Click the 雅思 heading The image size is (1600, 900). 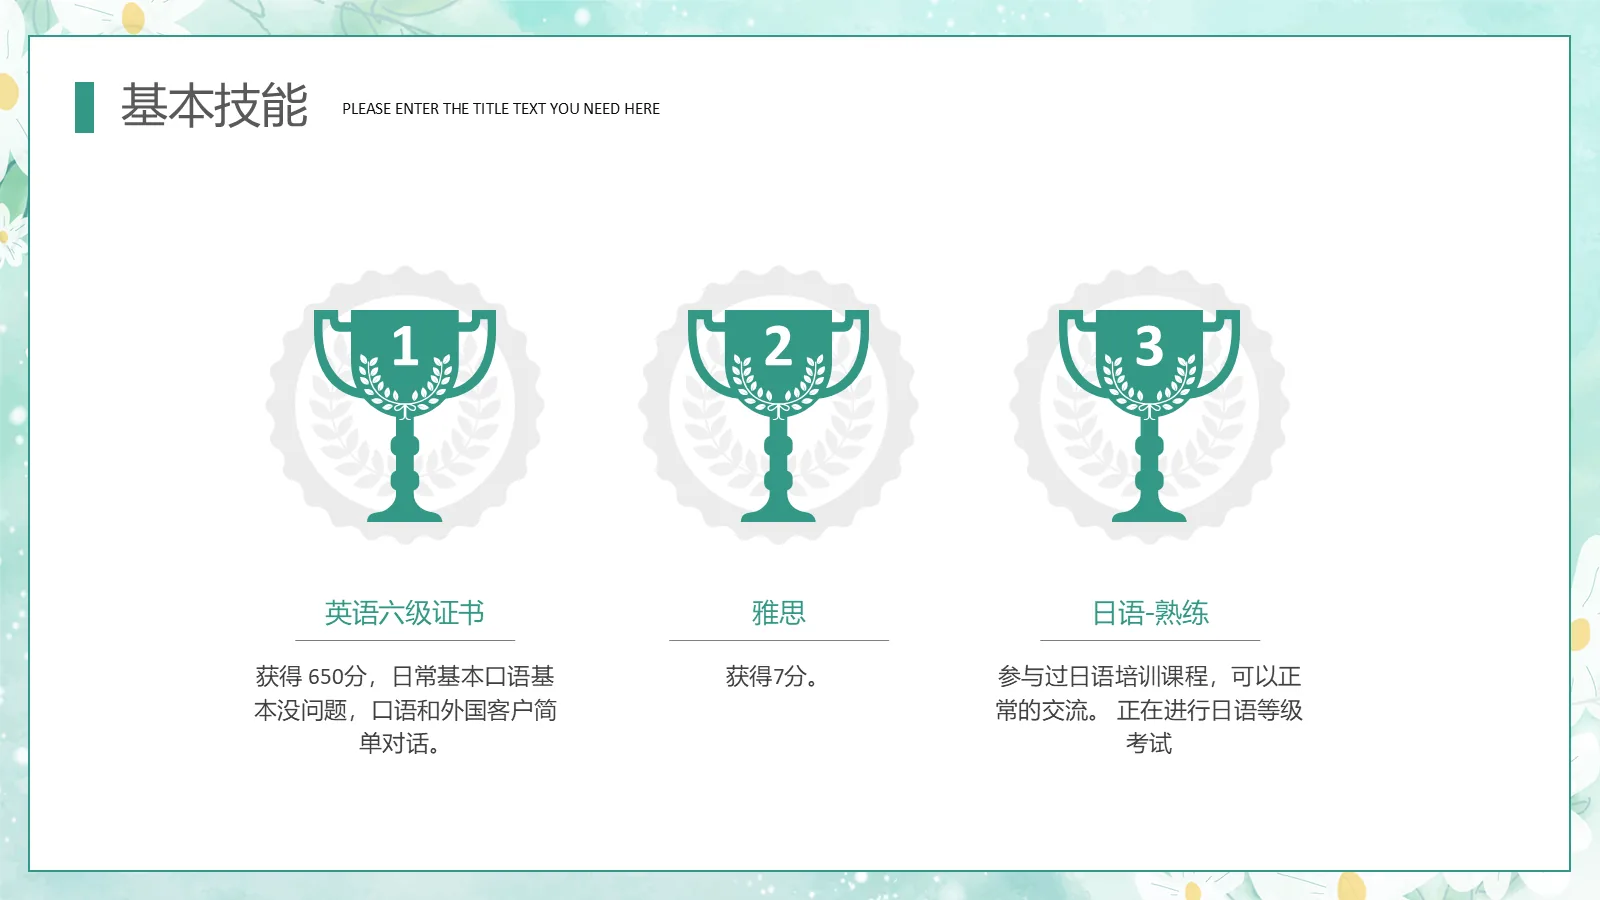[x=778, y=613]
